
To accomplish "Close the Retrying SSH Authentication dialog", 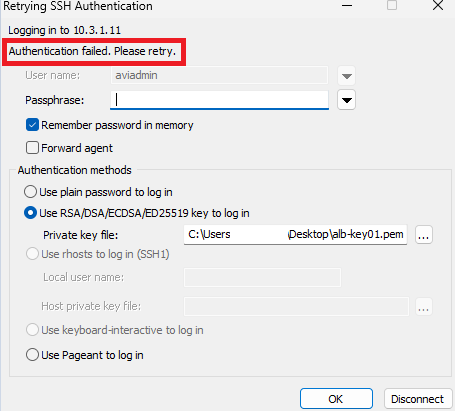I will tap(438, 5).
